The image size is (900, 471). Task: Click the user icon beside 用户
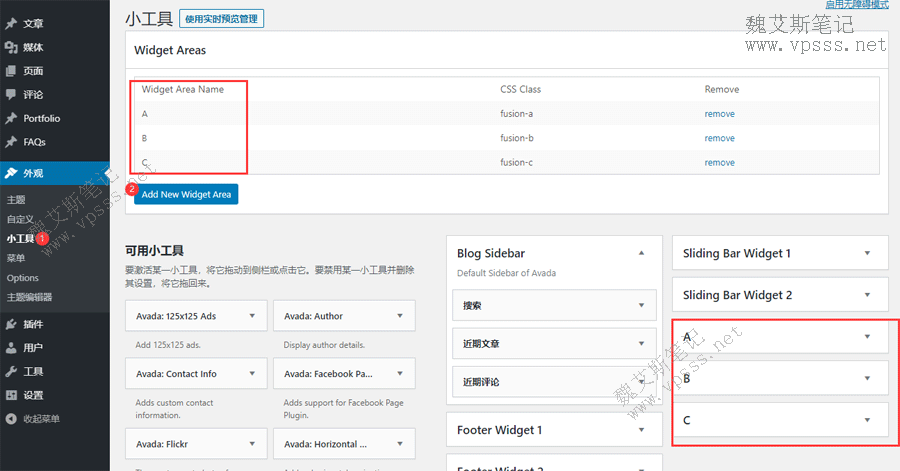pyautogui.click(x=11, y=348)
